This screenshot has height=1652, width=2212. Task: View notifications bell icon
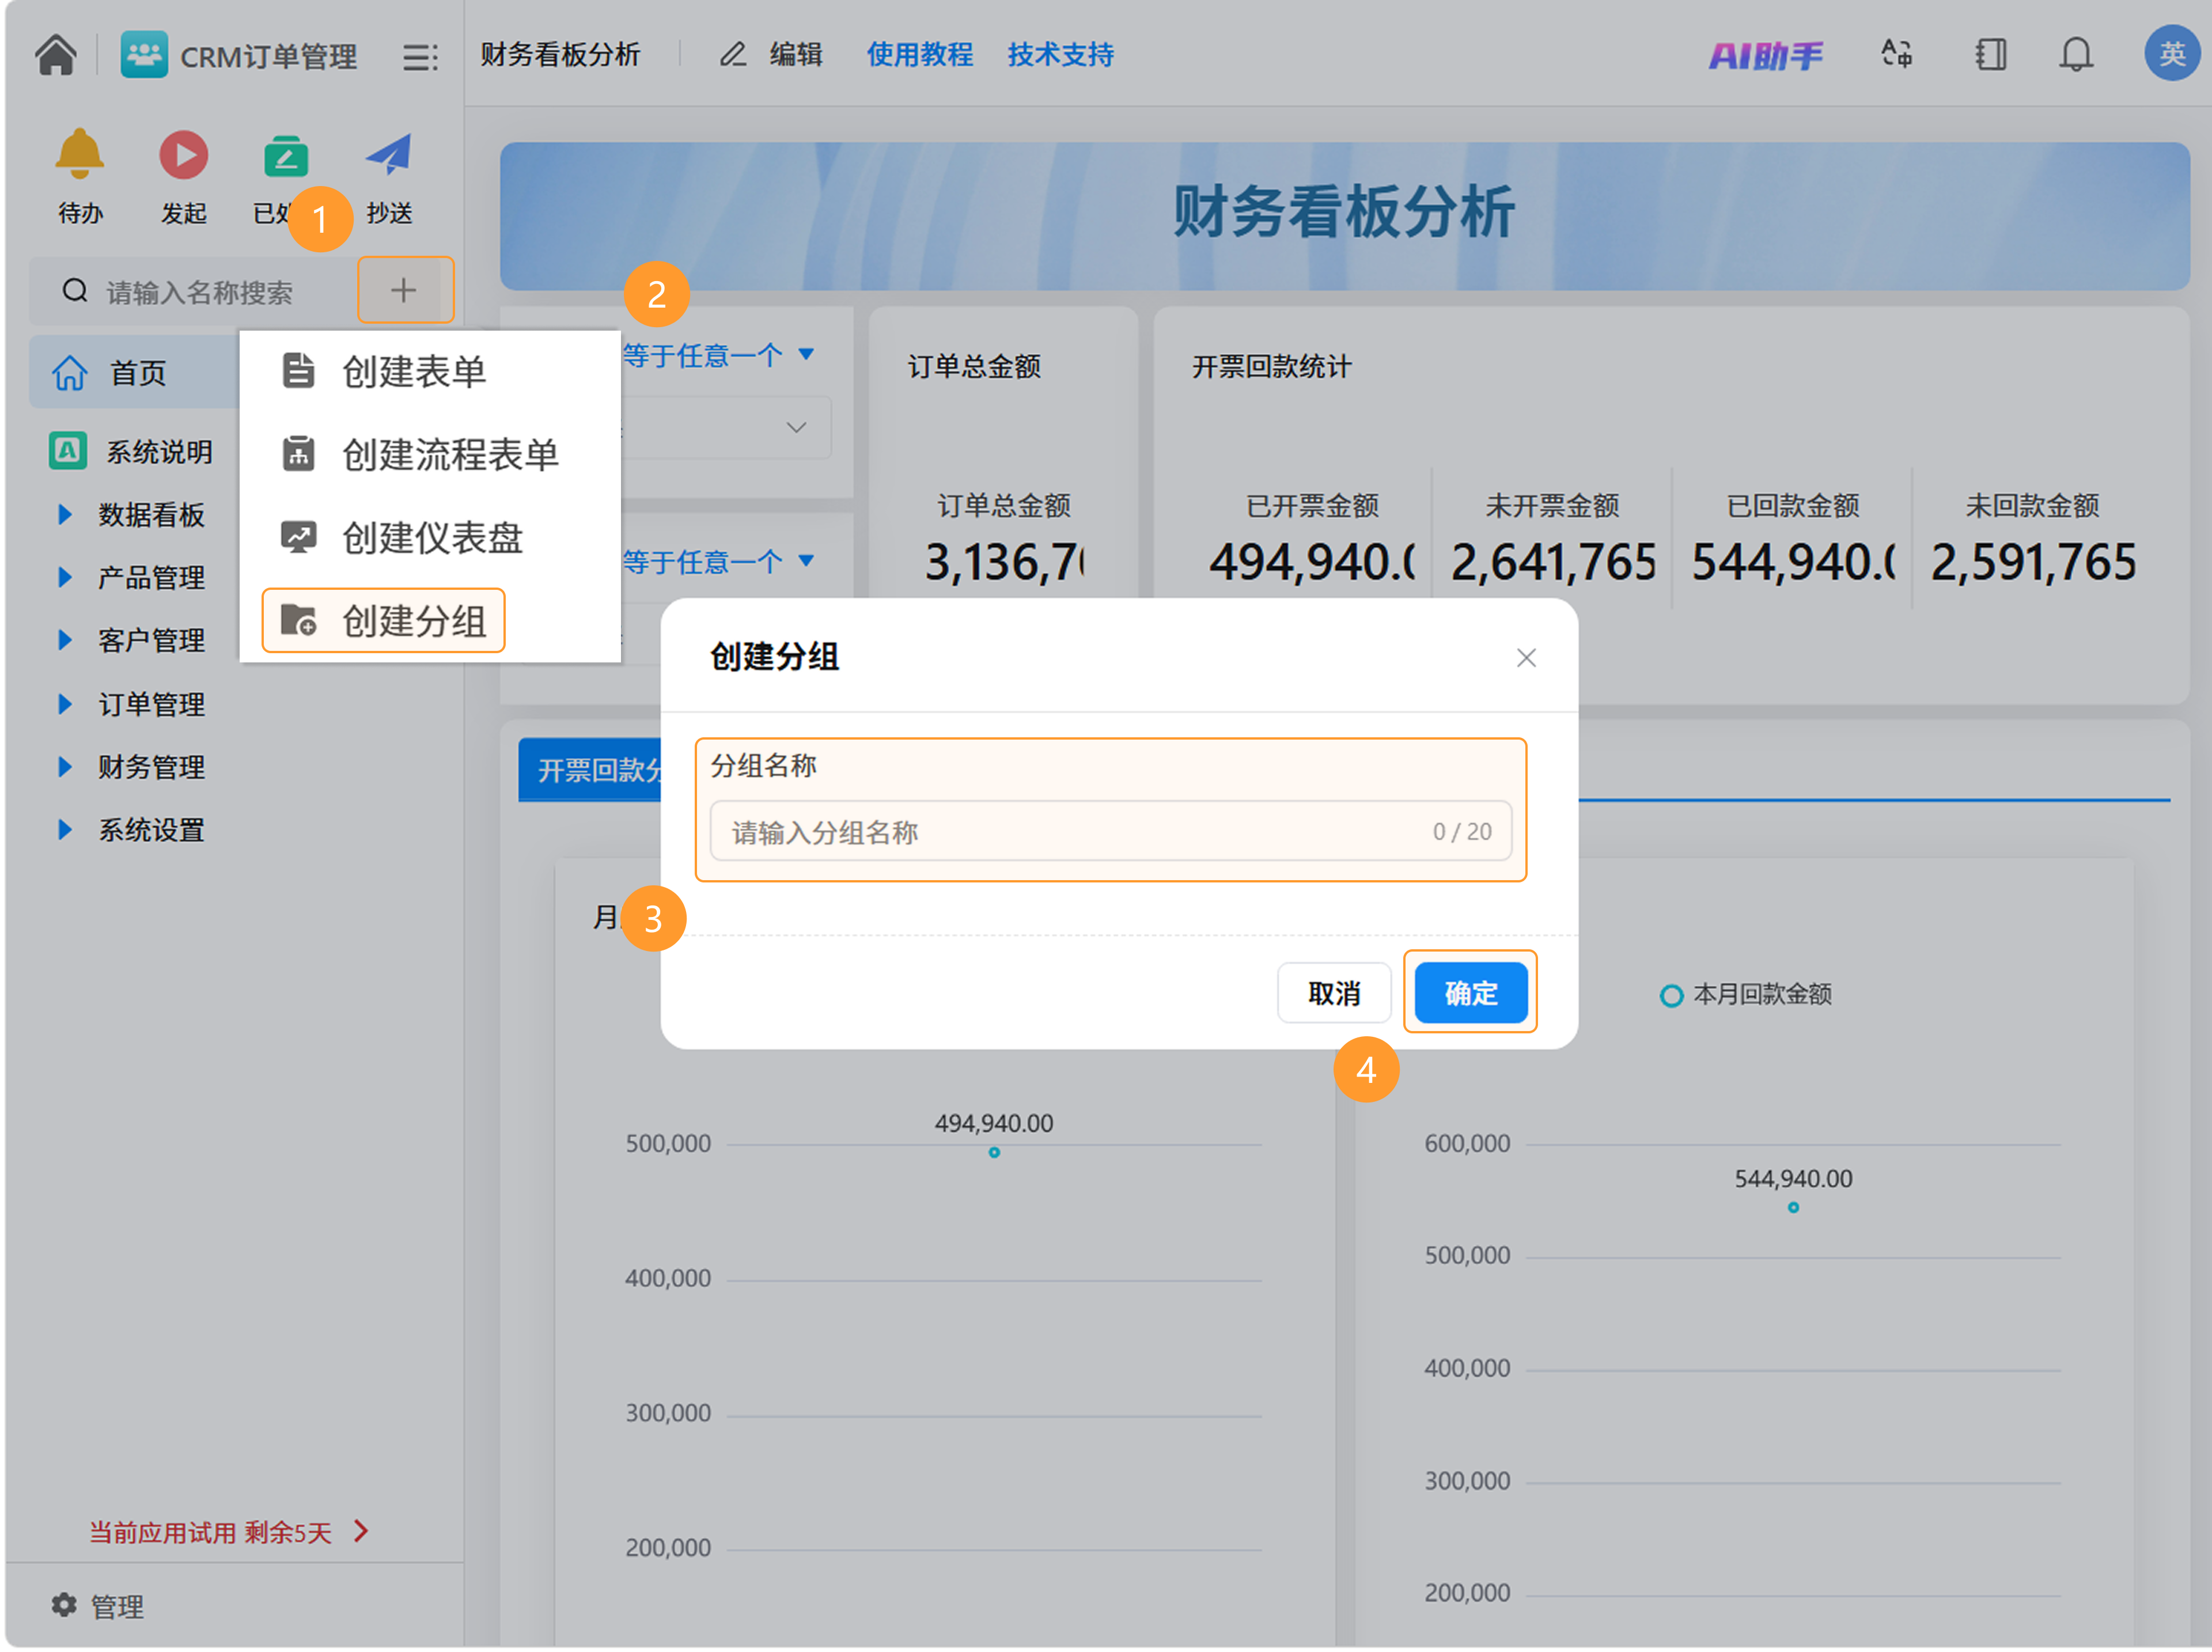pos(2076,54)
